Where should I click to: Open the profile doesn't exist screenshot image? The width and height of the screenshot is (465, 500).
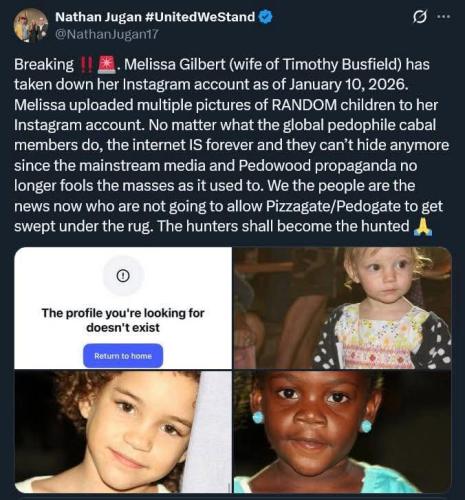123,308
